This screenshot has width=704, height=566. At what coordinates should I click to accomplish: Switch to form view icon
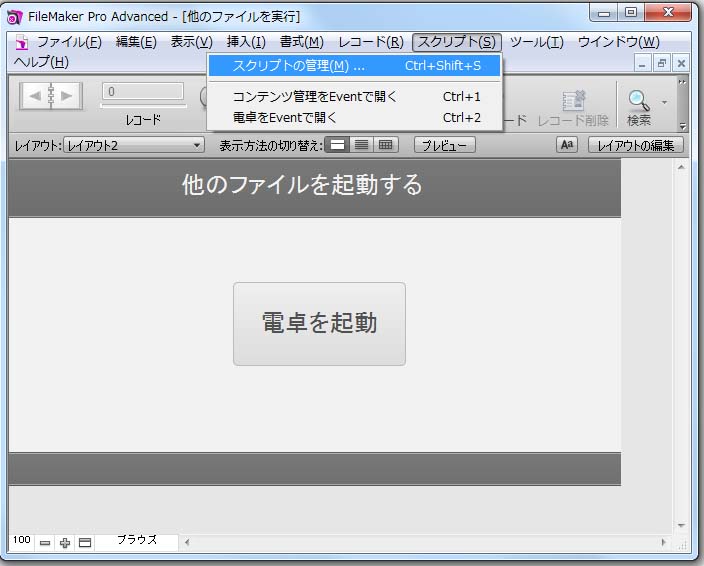pos(337,145)
